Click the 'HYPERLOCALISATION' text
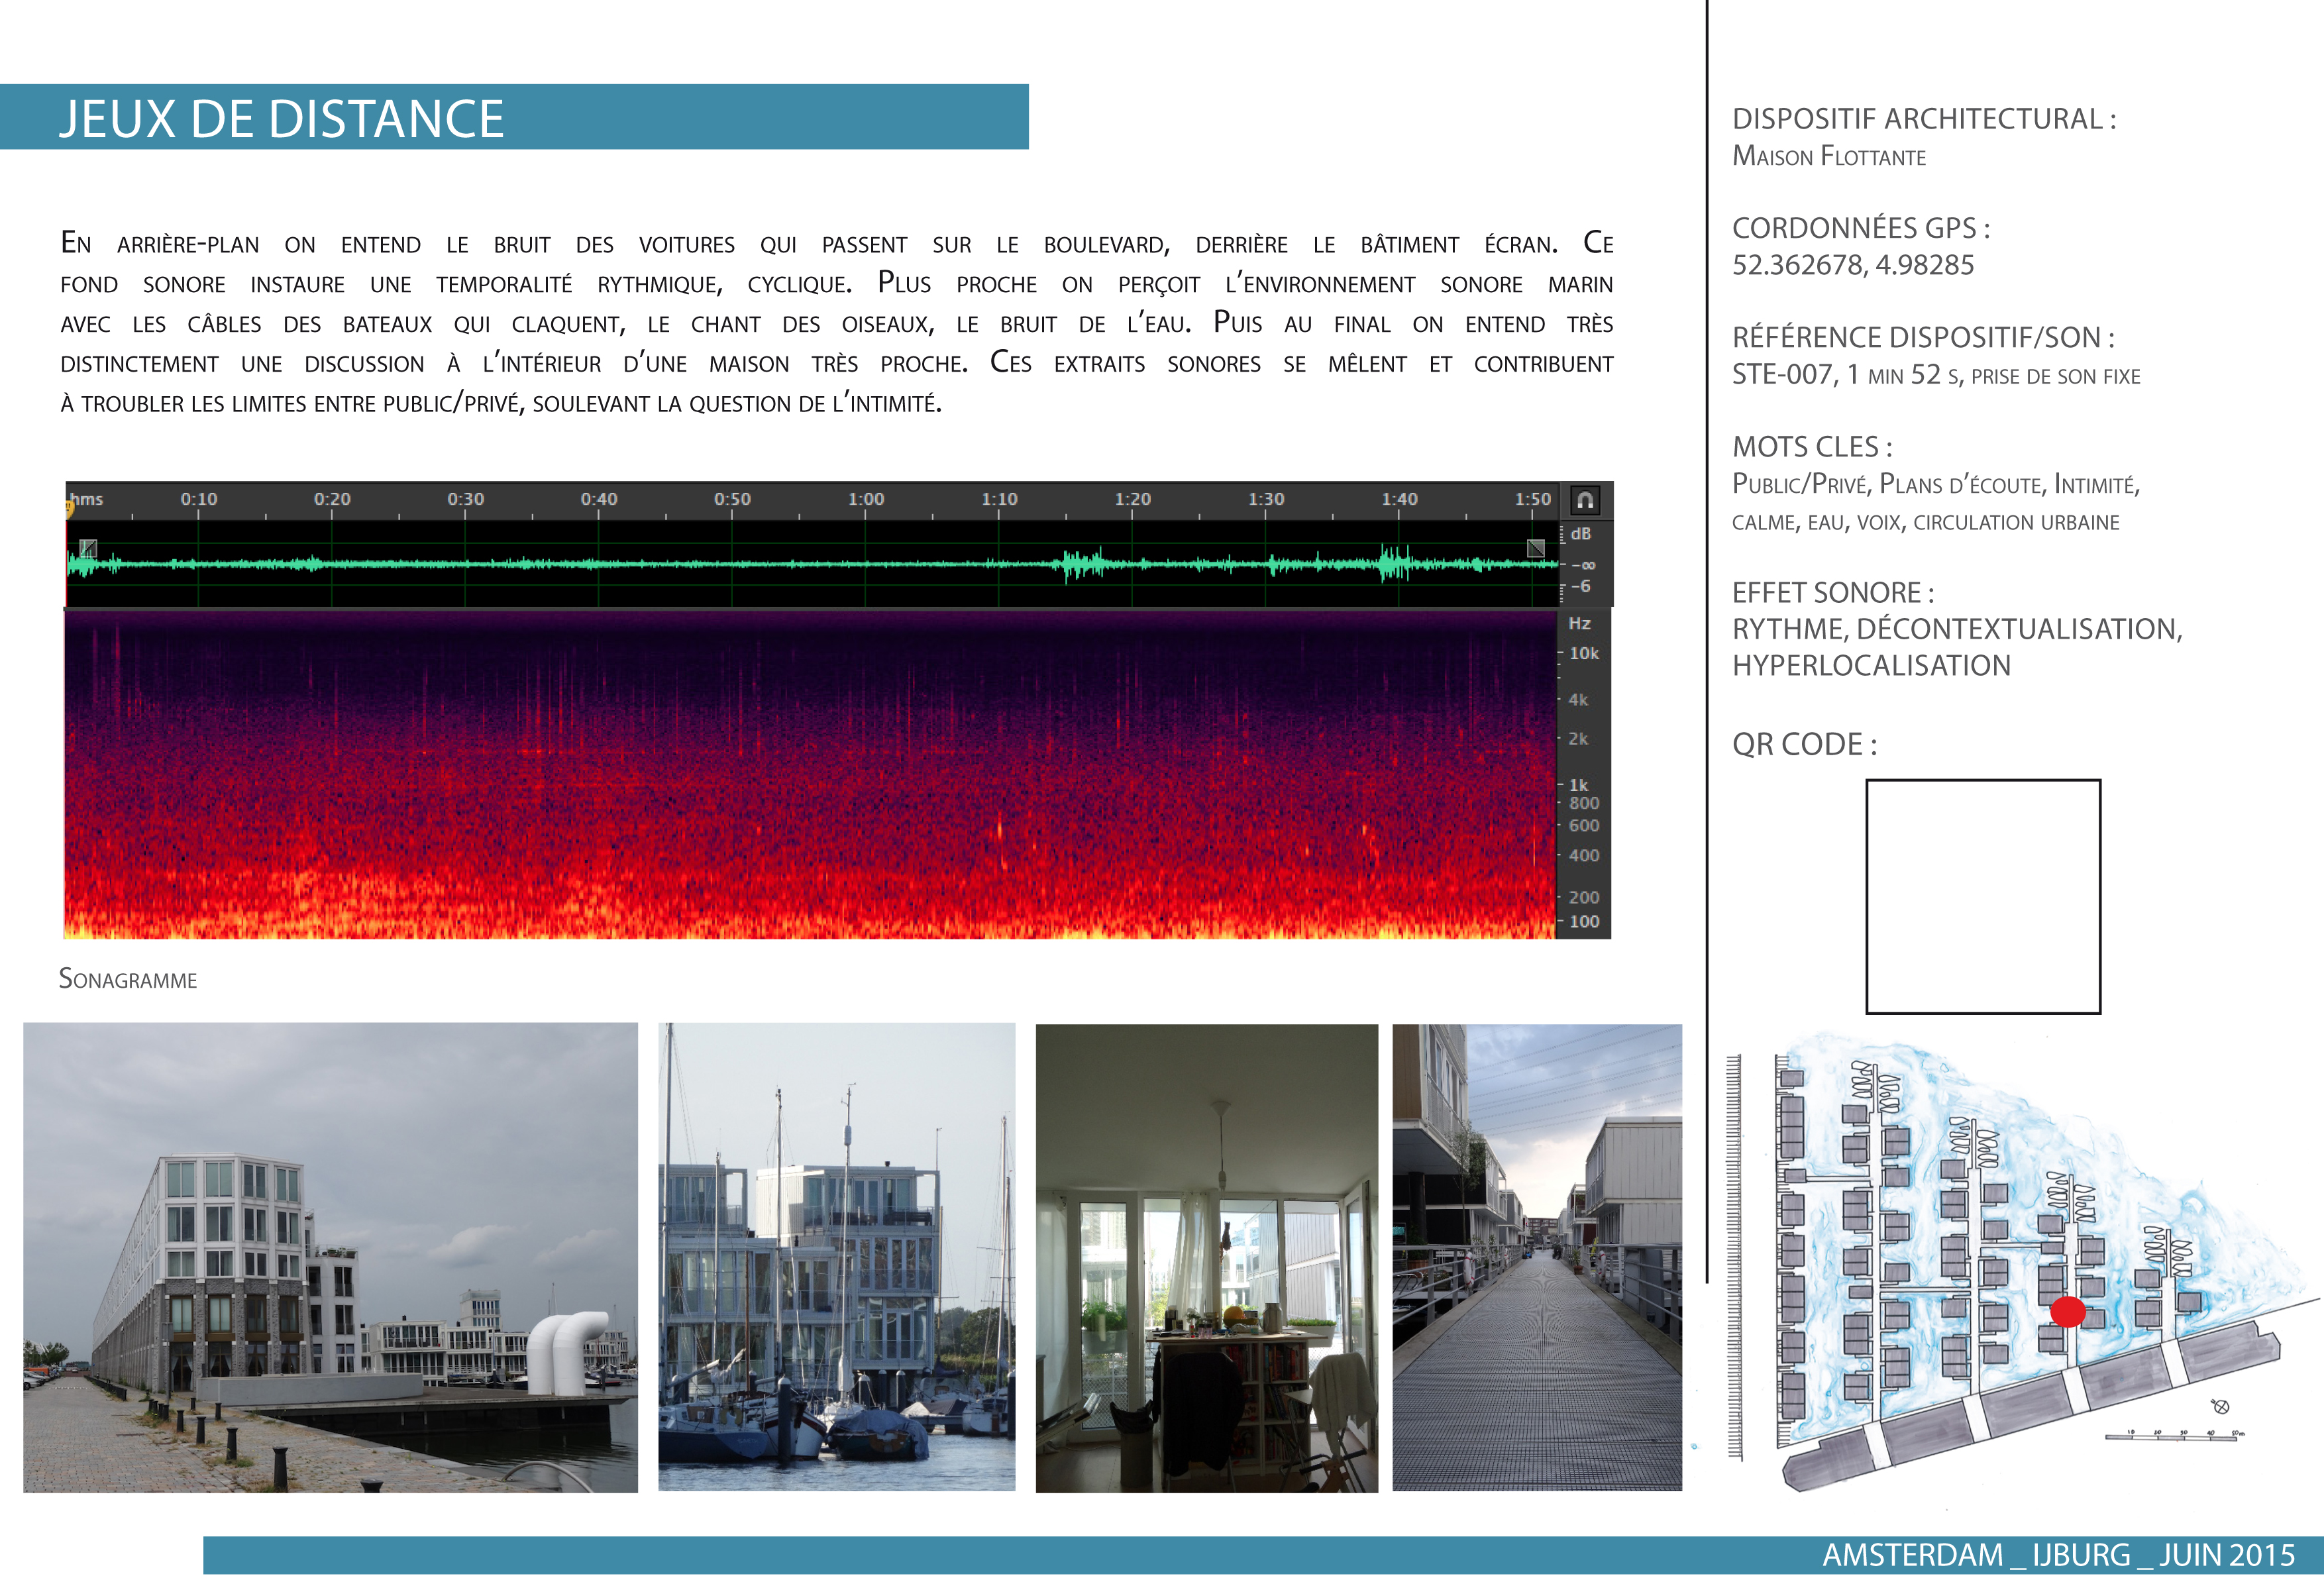 1871,665
